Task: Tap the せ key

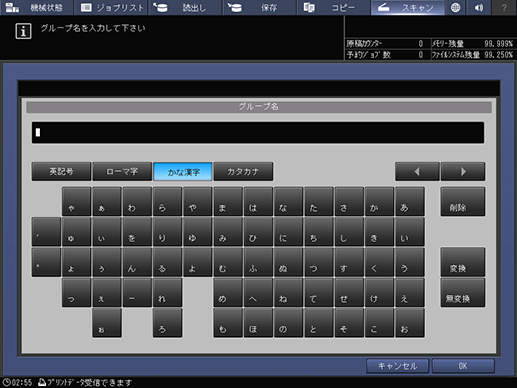Action: tap(349, 292)
